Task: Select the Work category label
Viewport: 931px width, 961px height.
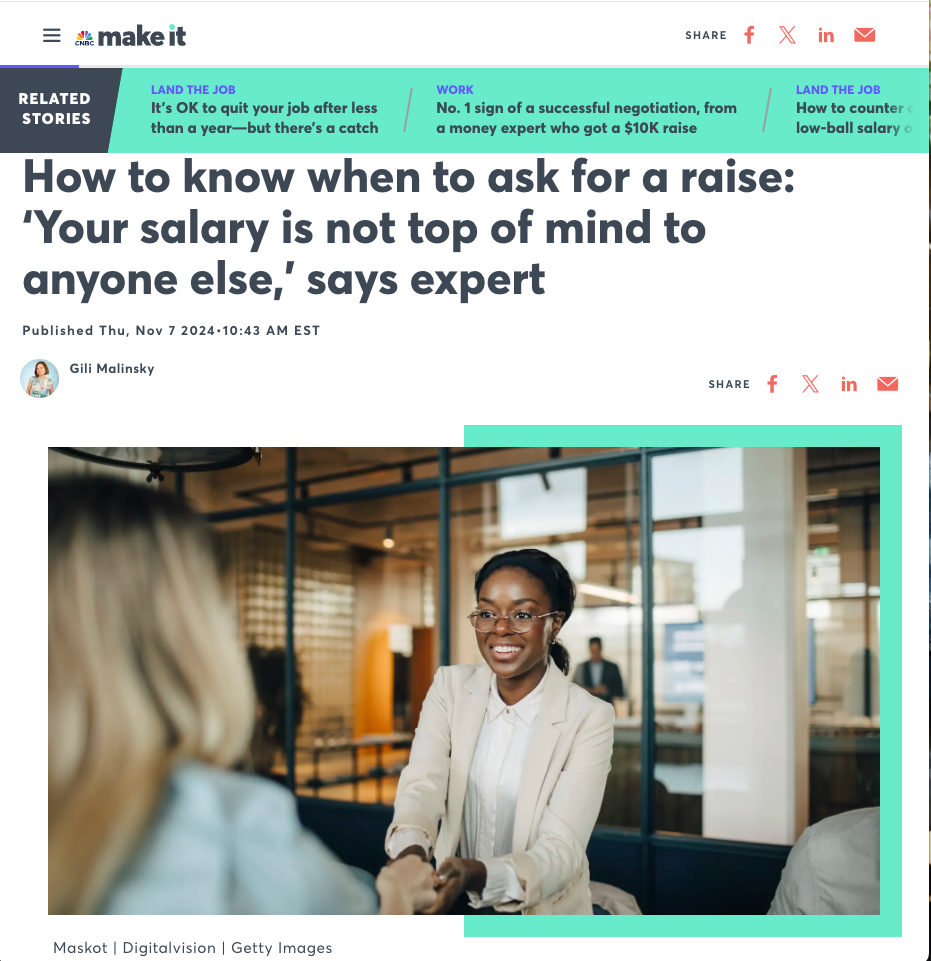Action: click(455, 89)
